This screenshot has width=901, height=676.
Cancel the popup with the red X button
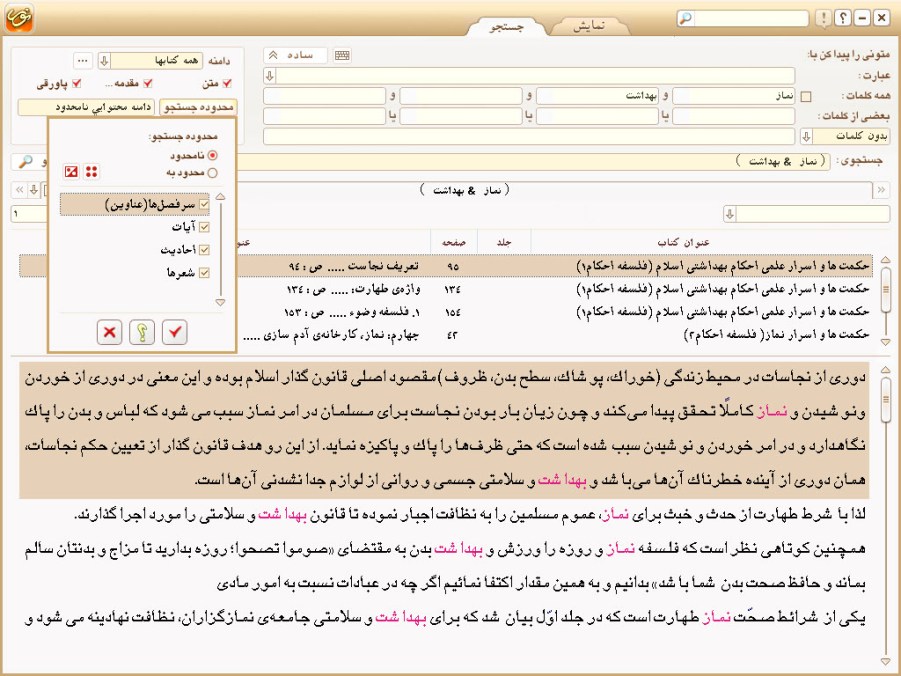109,332
